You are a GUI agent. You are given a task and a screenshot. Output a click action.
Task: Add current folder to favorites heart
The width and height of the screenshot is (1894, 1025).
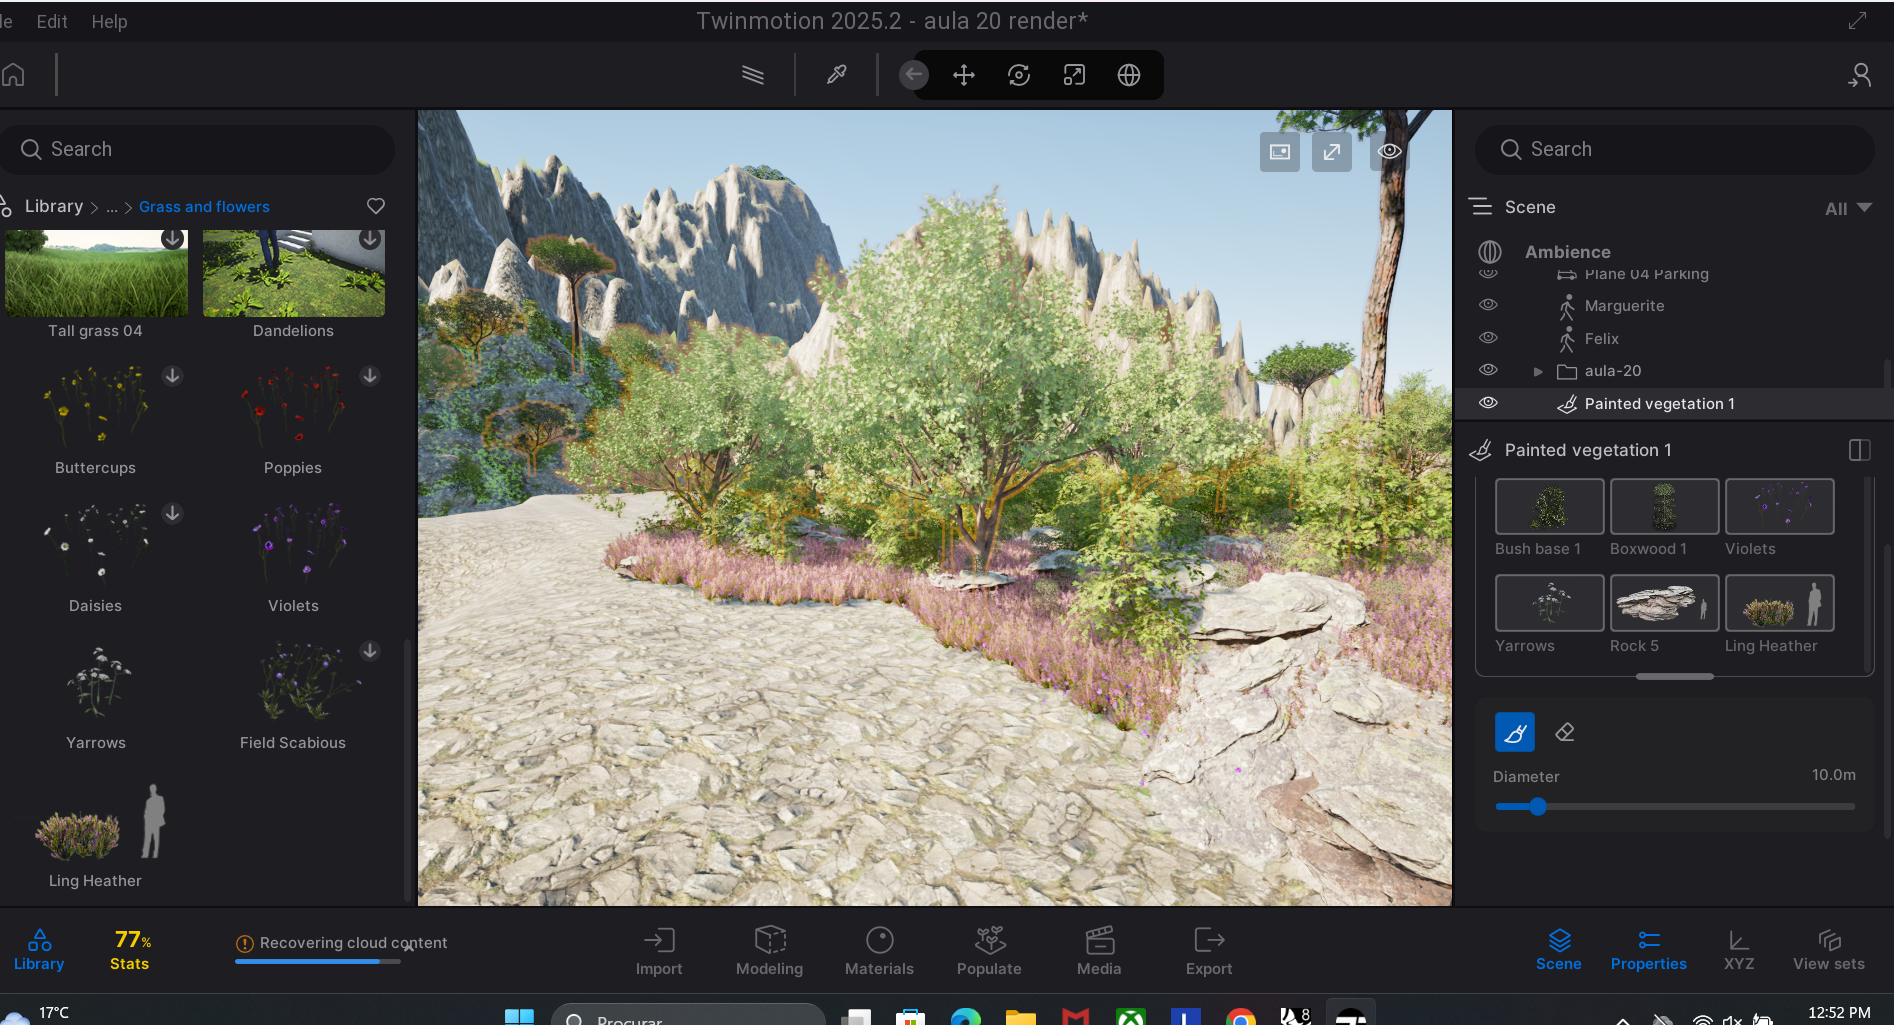click(376, 206)
